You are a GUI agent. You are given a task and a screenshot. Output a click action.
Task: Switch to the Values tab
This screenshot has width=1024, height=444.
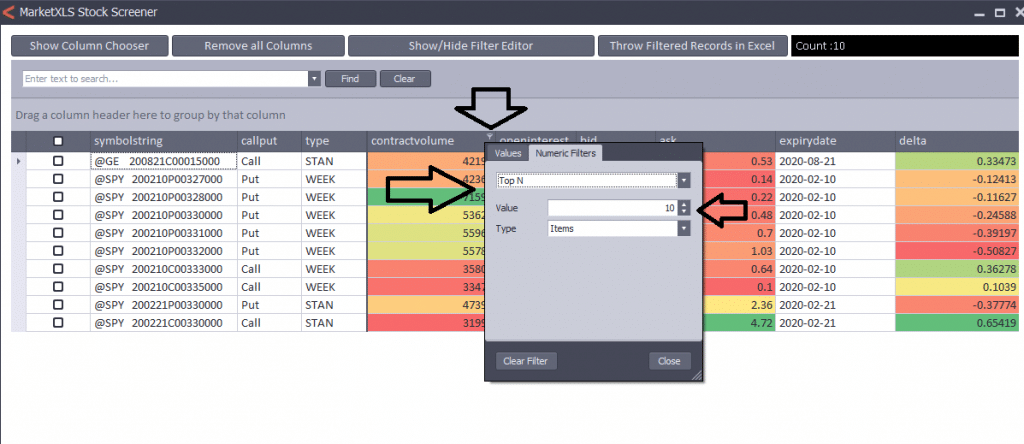point(508,153)
